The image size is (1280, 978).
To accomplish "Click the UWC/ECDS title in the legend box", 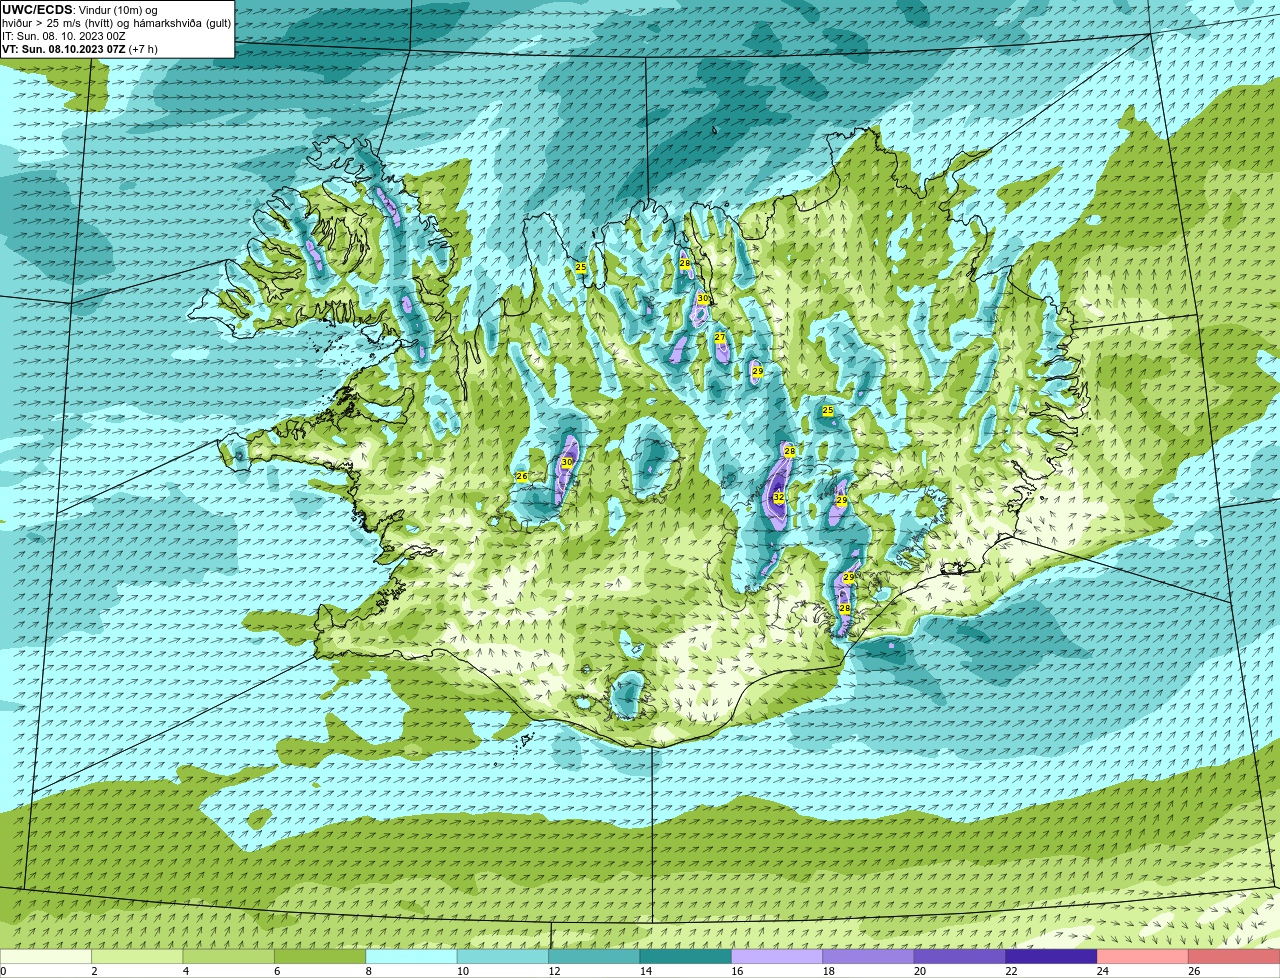I will point(37,10).
